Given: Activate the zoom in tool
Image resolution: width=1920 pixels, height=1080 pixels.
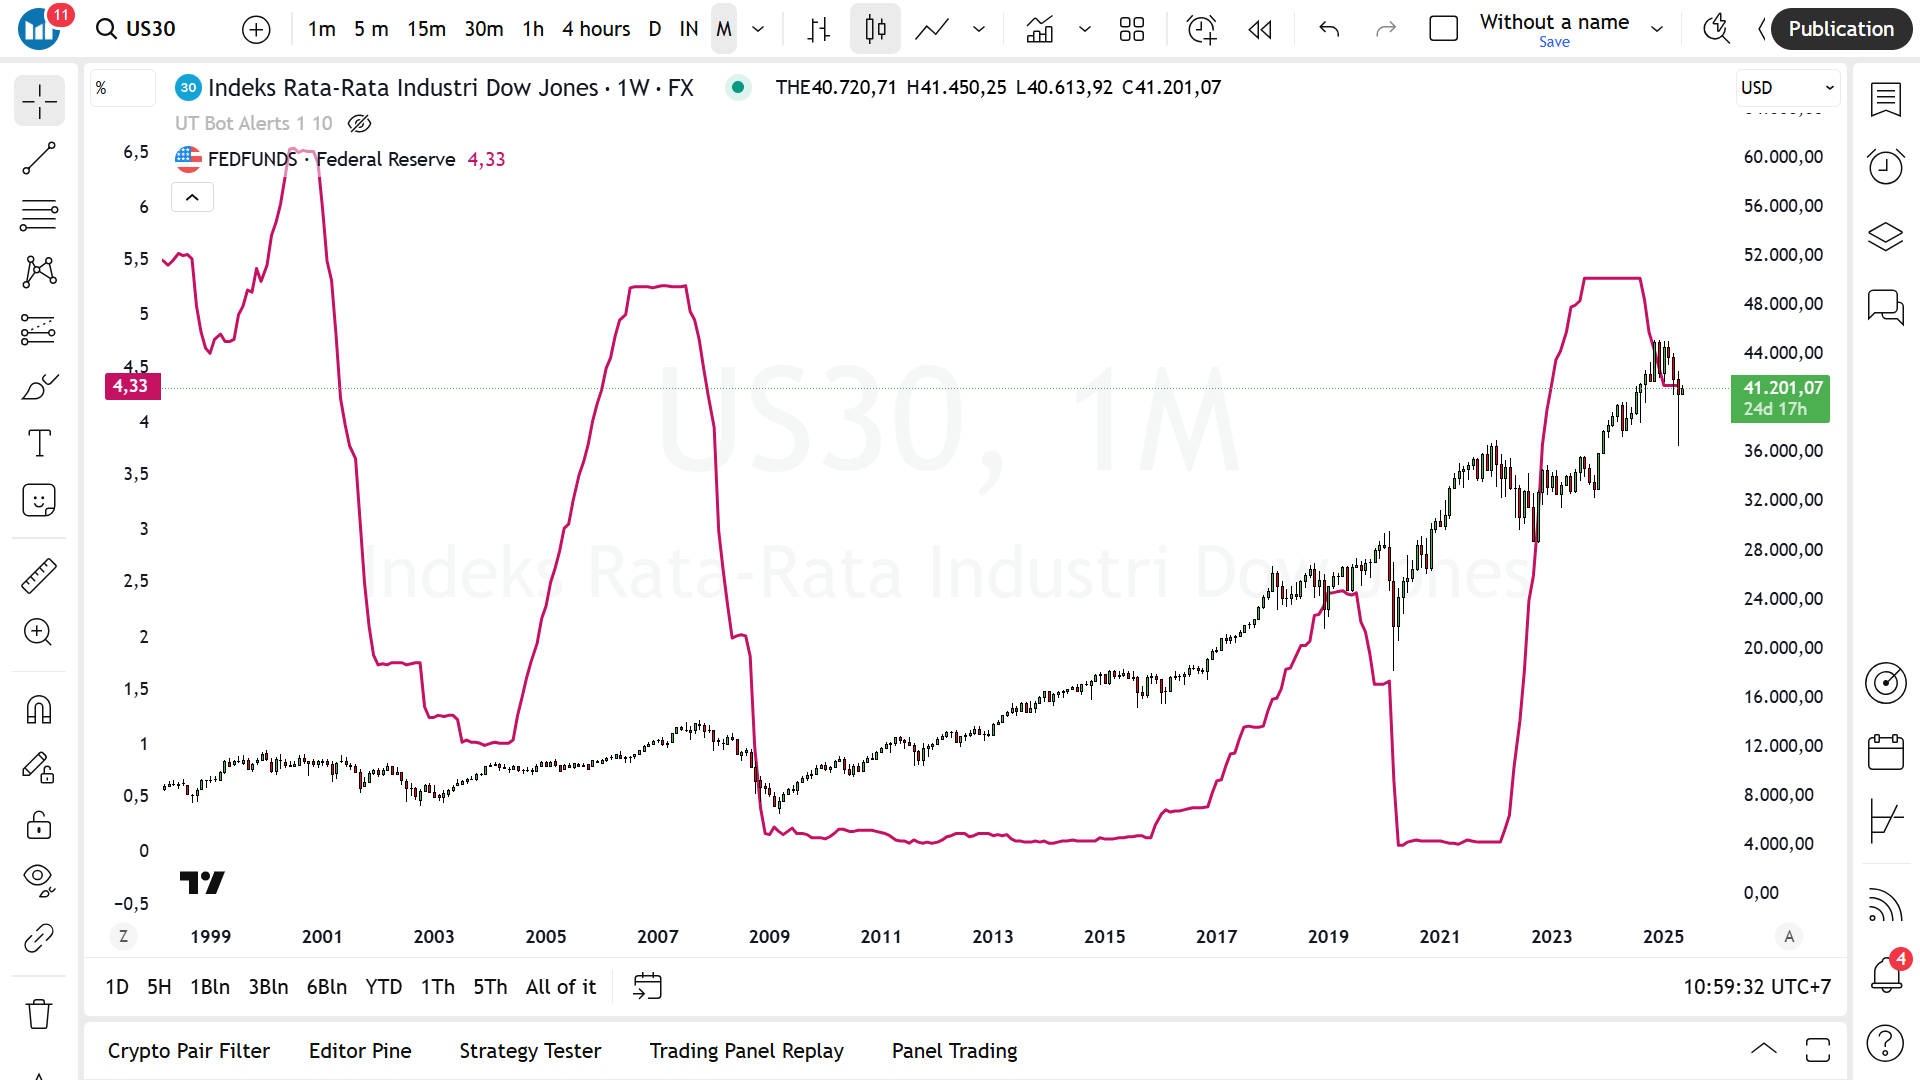Looking at the screenshot, I should pyautogui.click(x=39, y=632).
